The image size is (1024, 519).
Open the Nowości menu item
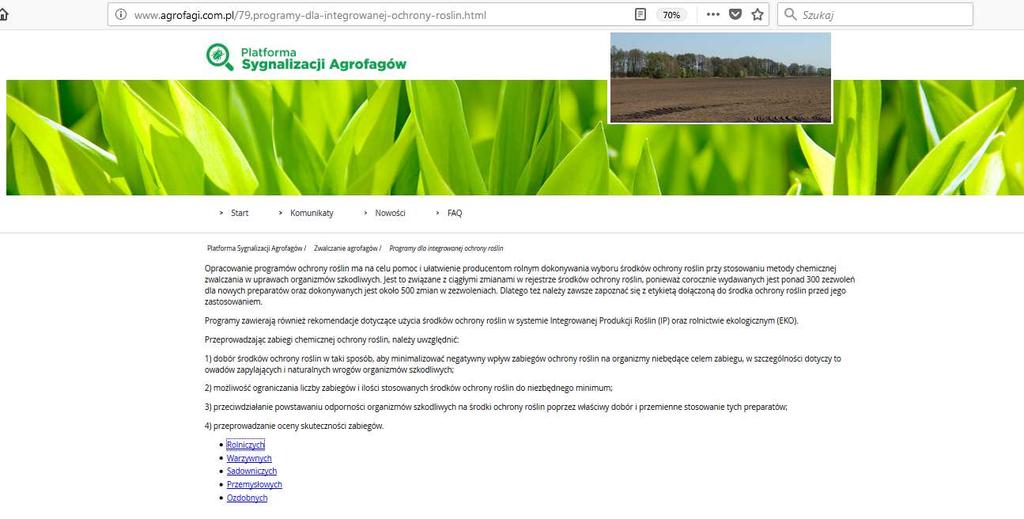click(x=390, y=213)
